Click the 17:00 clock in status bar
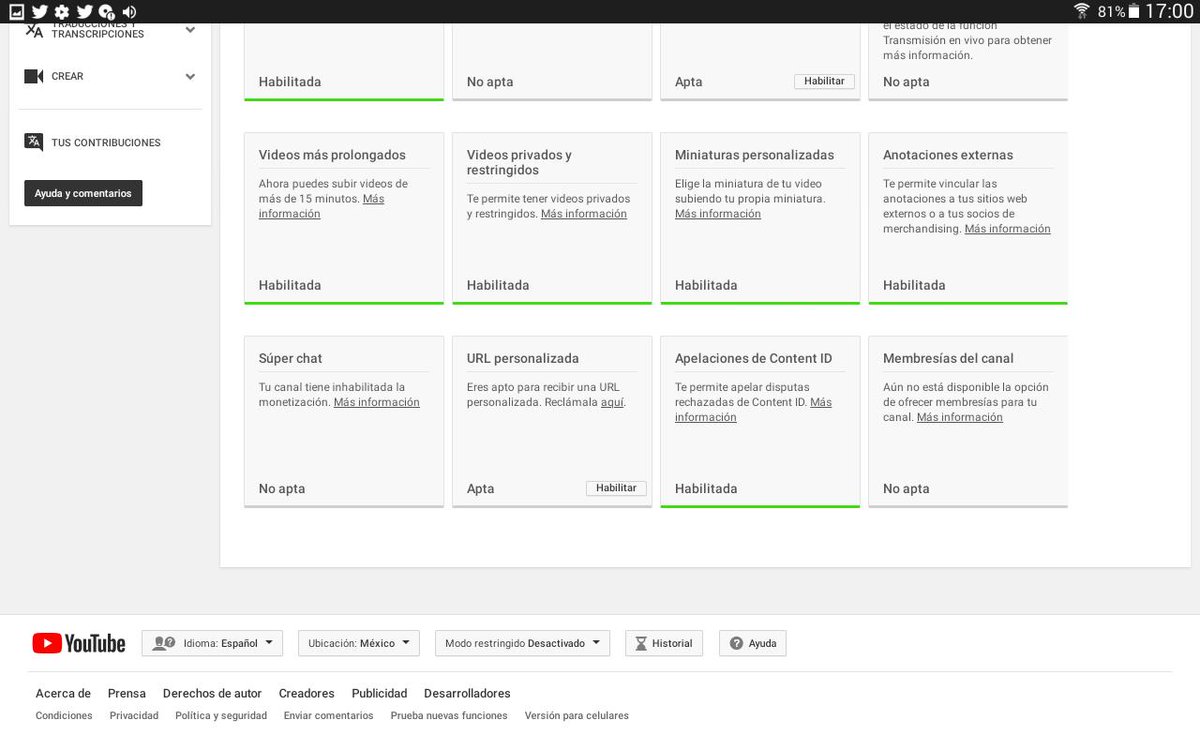Viewport: 1200px width, 750px height. 1169,11
